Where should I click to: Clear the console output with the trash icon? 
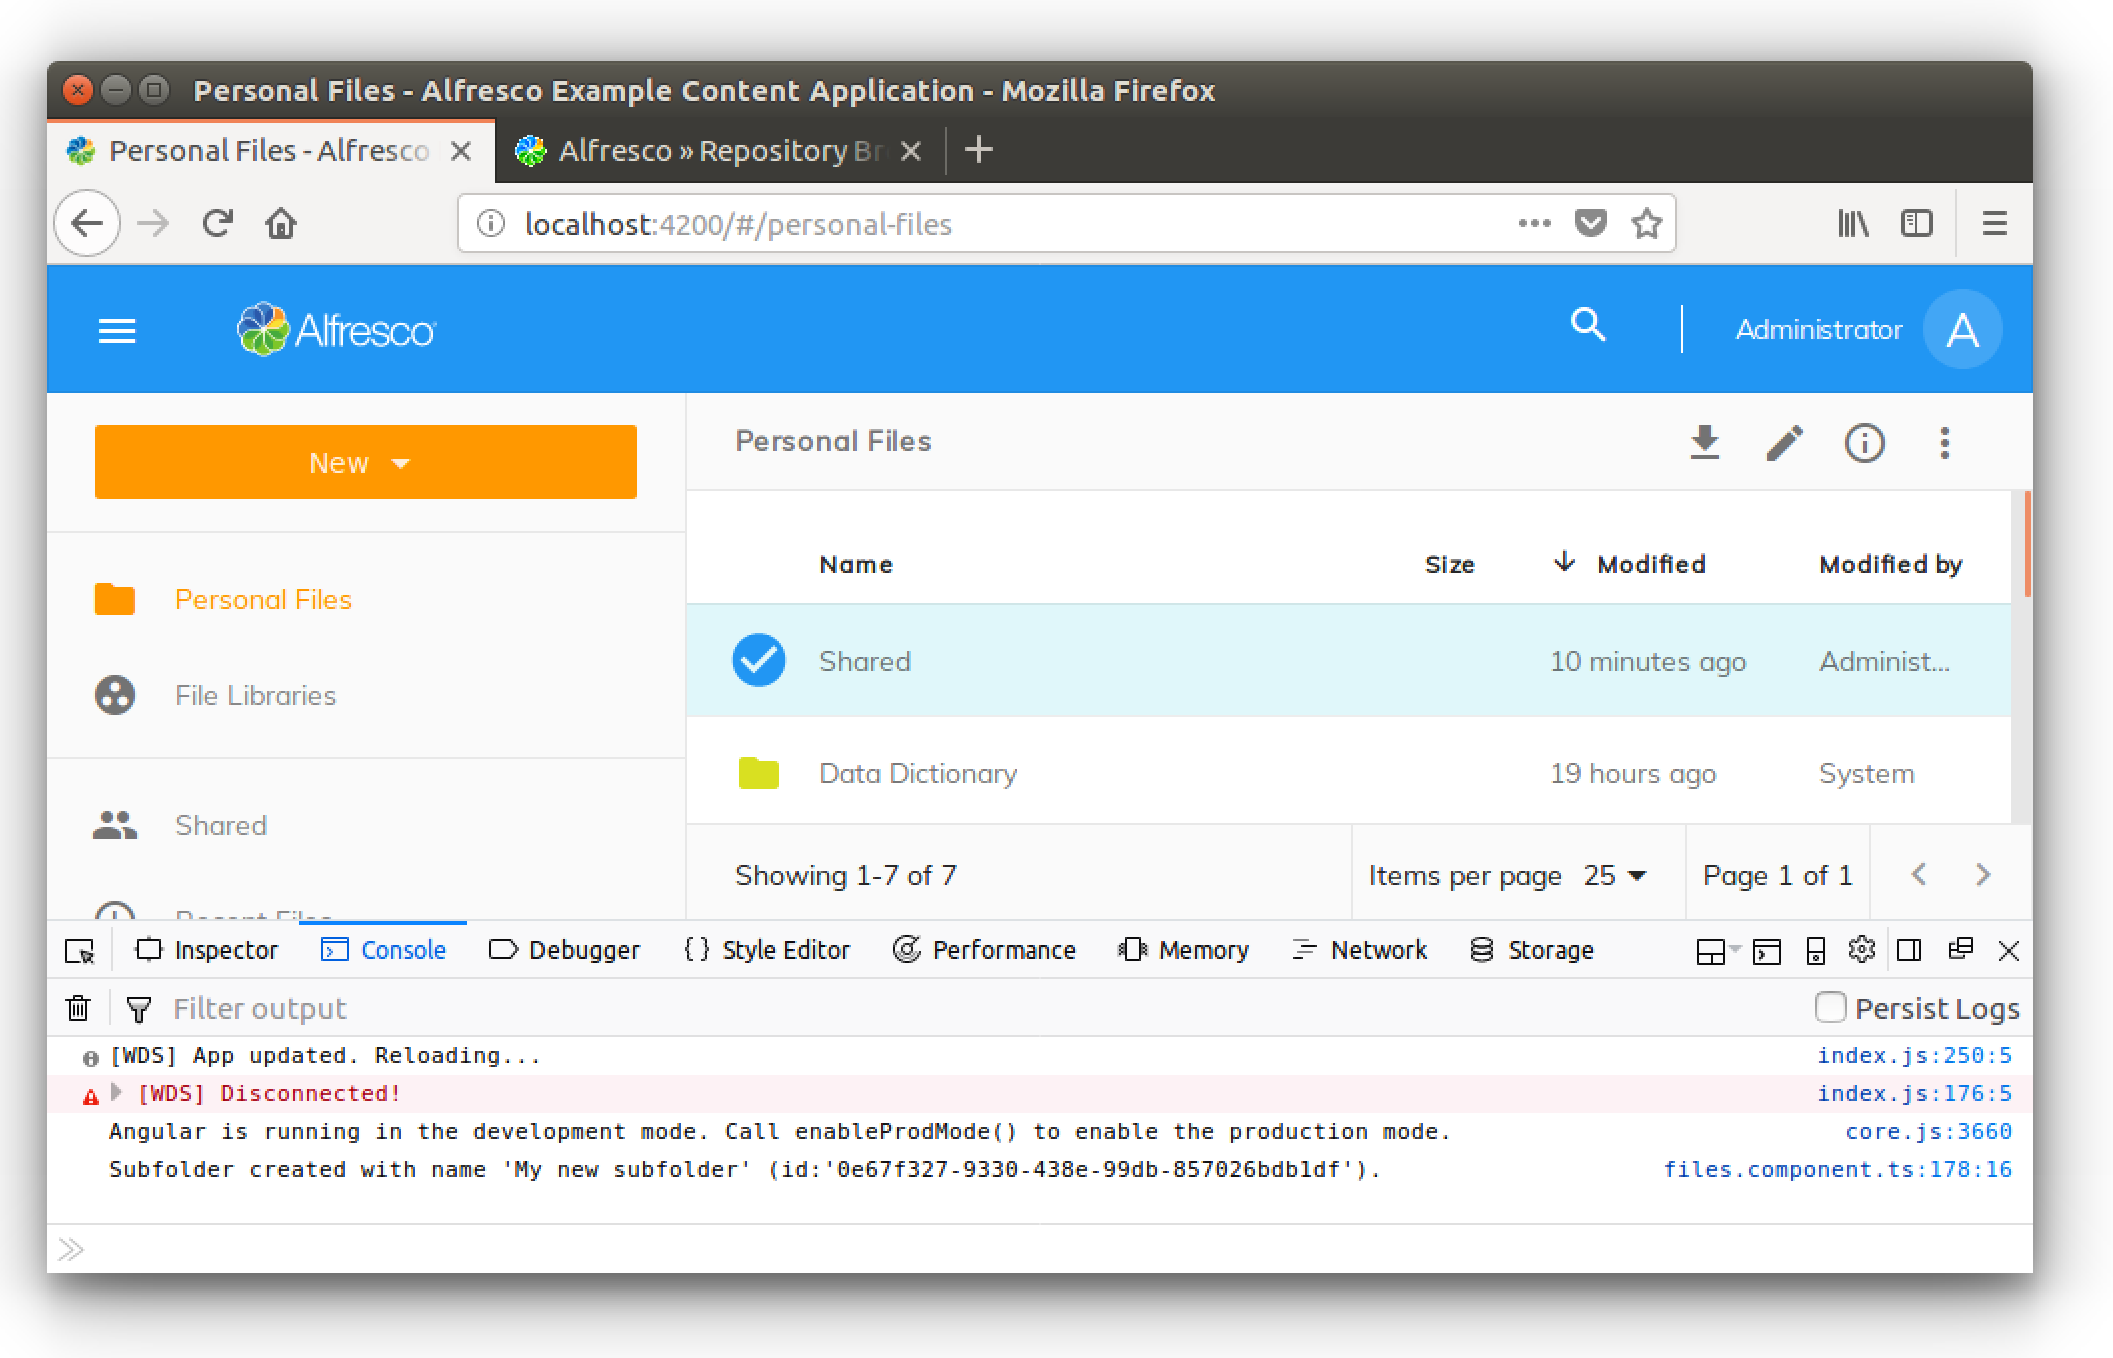click(x=78, y=1008)
